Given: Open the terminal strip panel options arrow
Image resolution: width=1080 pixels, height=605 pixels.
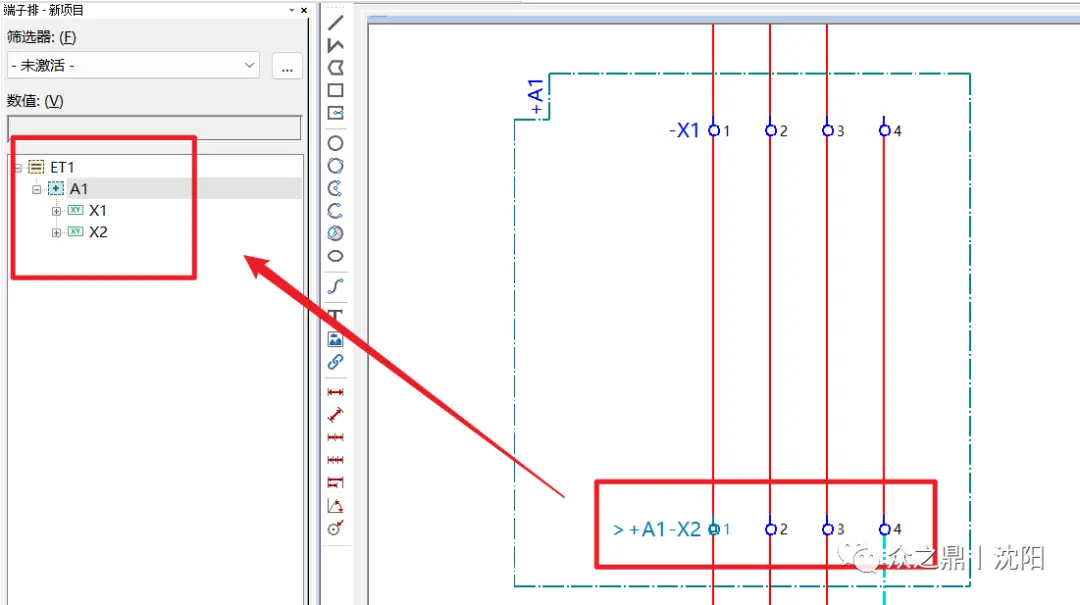Looking at the screenshot, I should (291, 10).
